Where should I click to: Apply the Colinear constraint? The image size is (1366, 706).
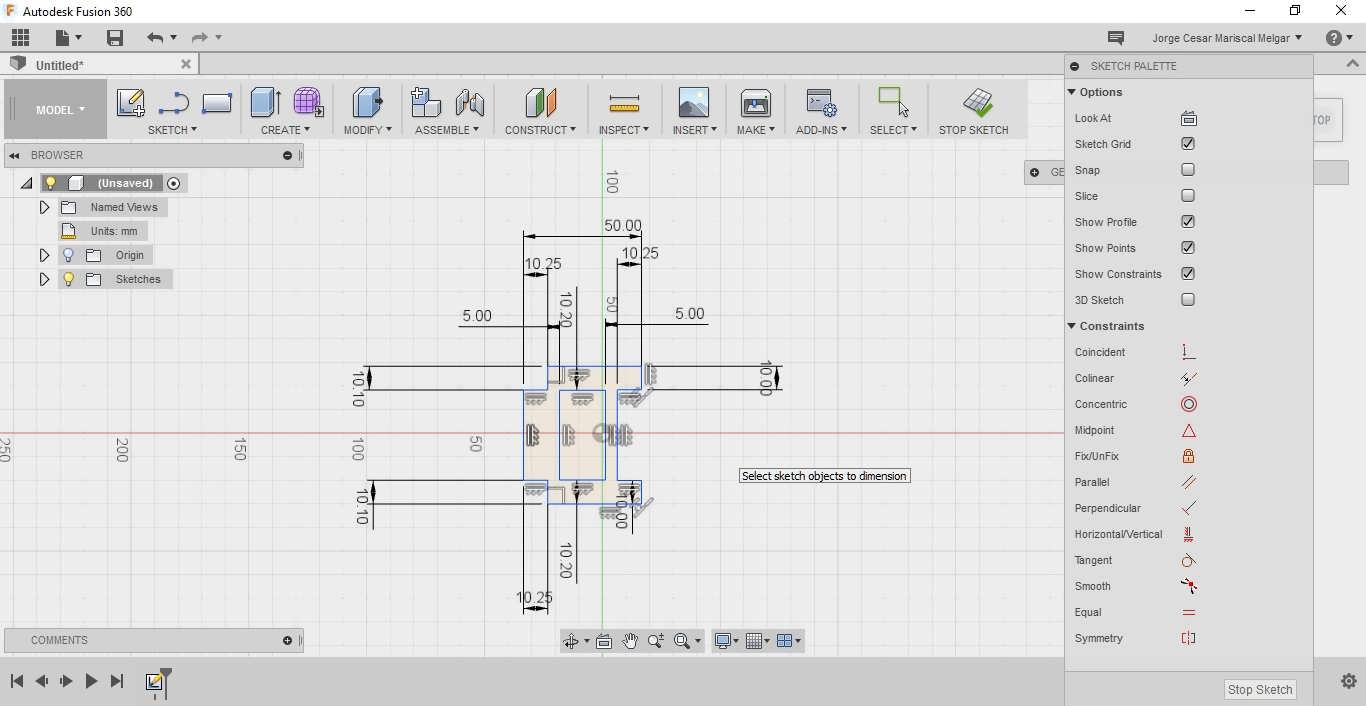coord(1188,378)
